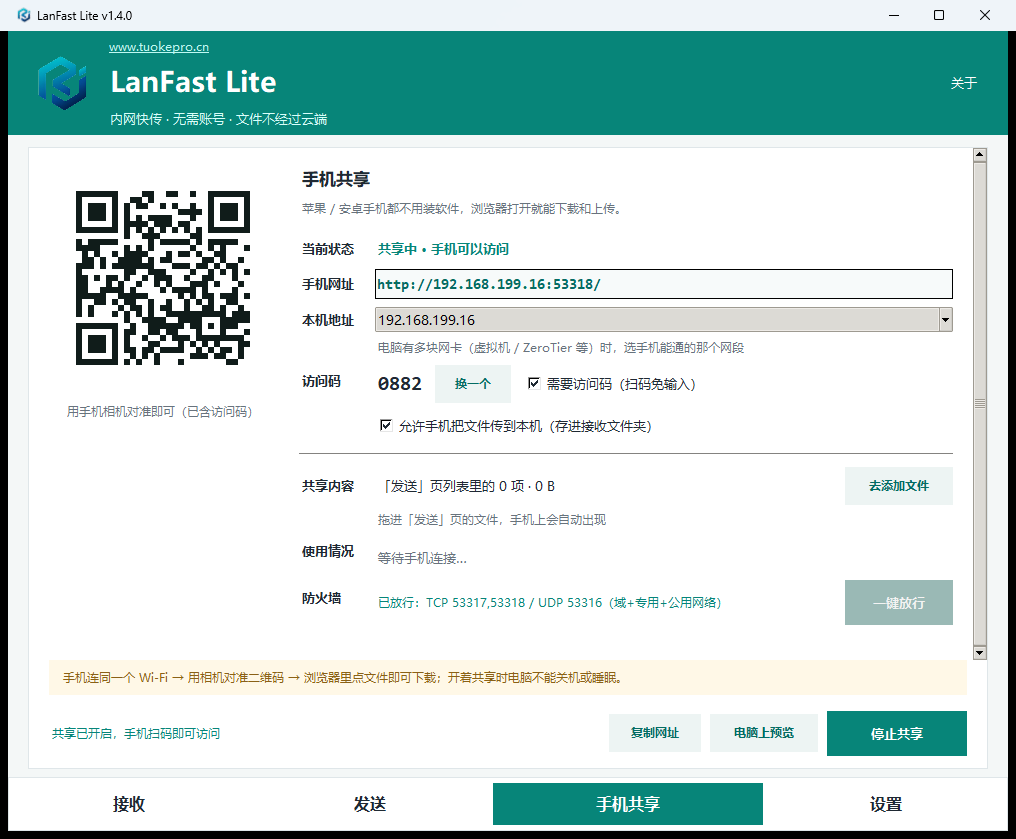This screenshot has width=1016, height=839.
Task: Click the 「发送」页列表里的 0 项 text
Action: click(468, 486)
